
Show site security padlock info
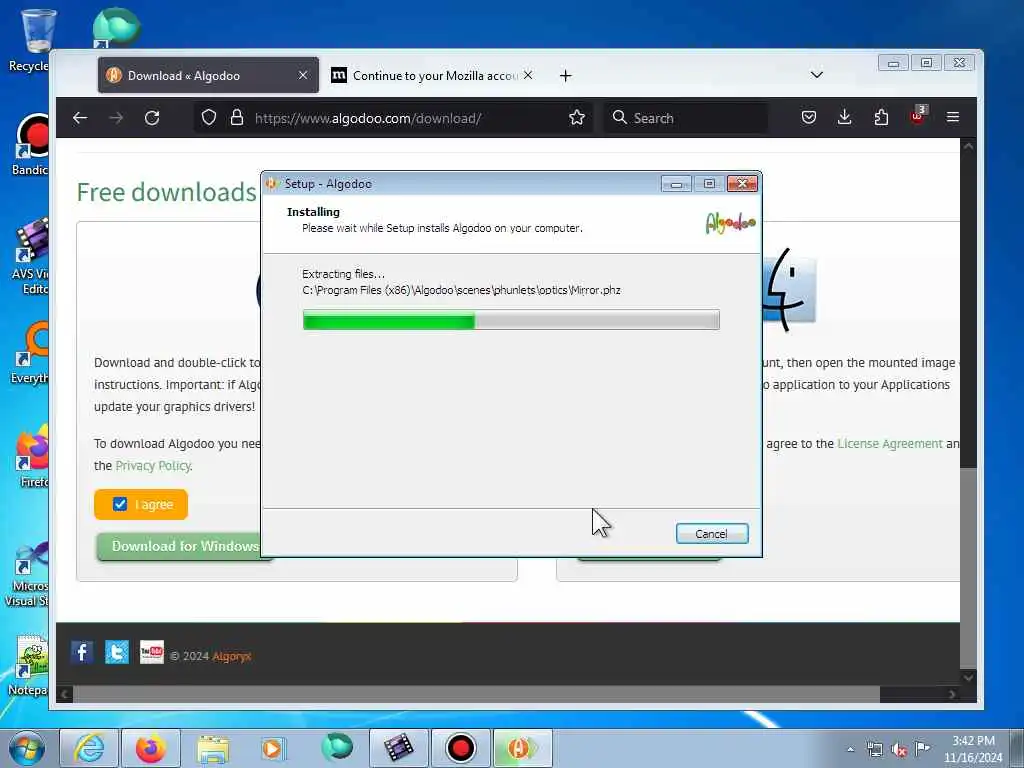pyautogui.click(x=237, y=118)
